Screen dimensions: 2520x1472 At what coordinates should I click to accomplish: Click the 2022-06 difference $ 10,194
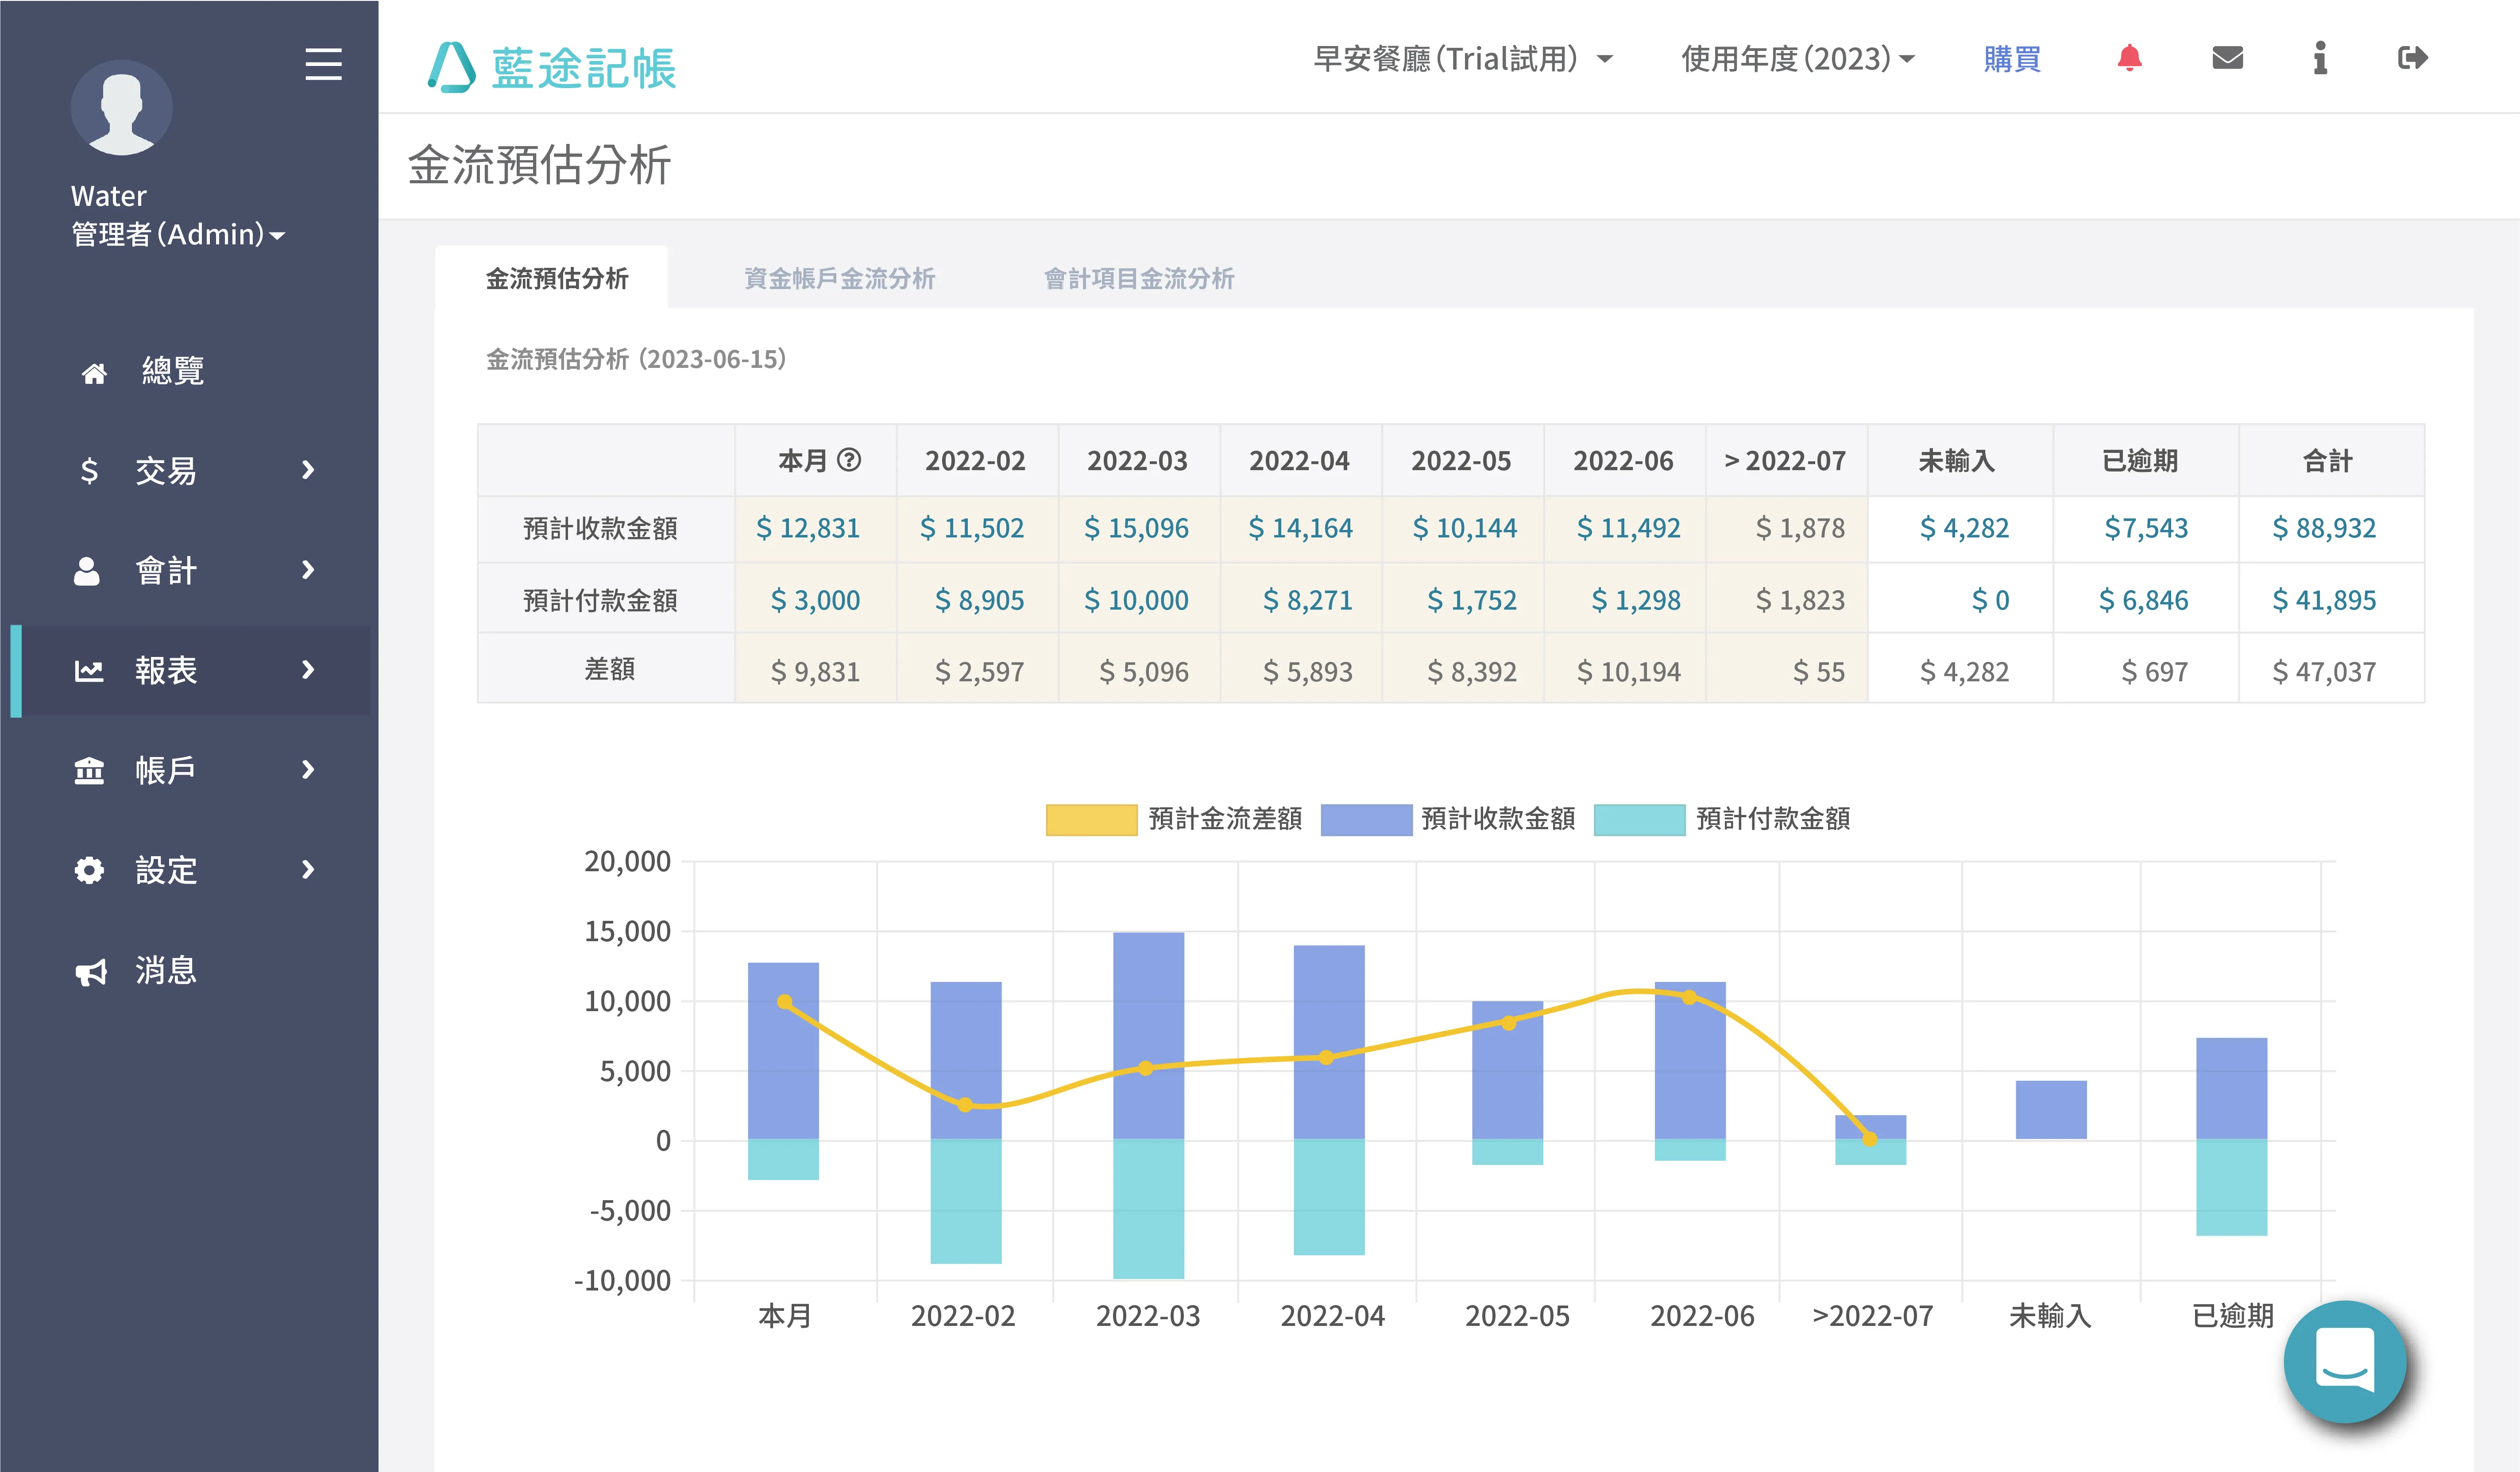point(1629,672)
